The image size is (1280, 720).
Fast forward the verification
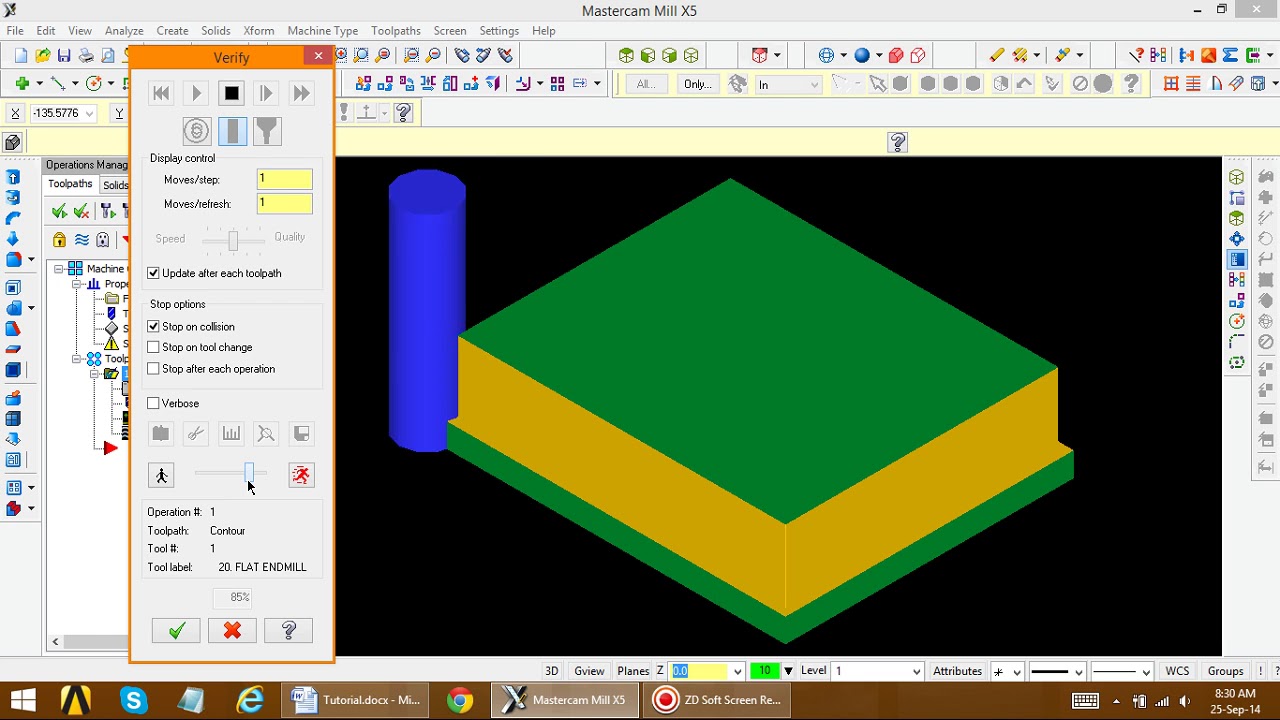click(x=300, y=93)
